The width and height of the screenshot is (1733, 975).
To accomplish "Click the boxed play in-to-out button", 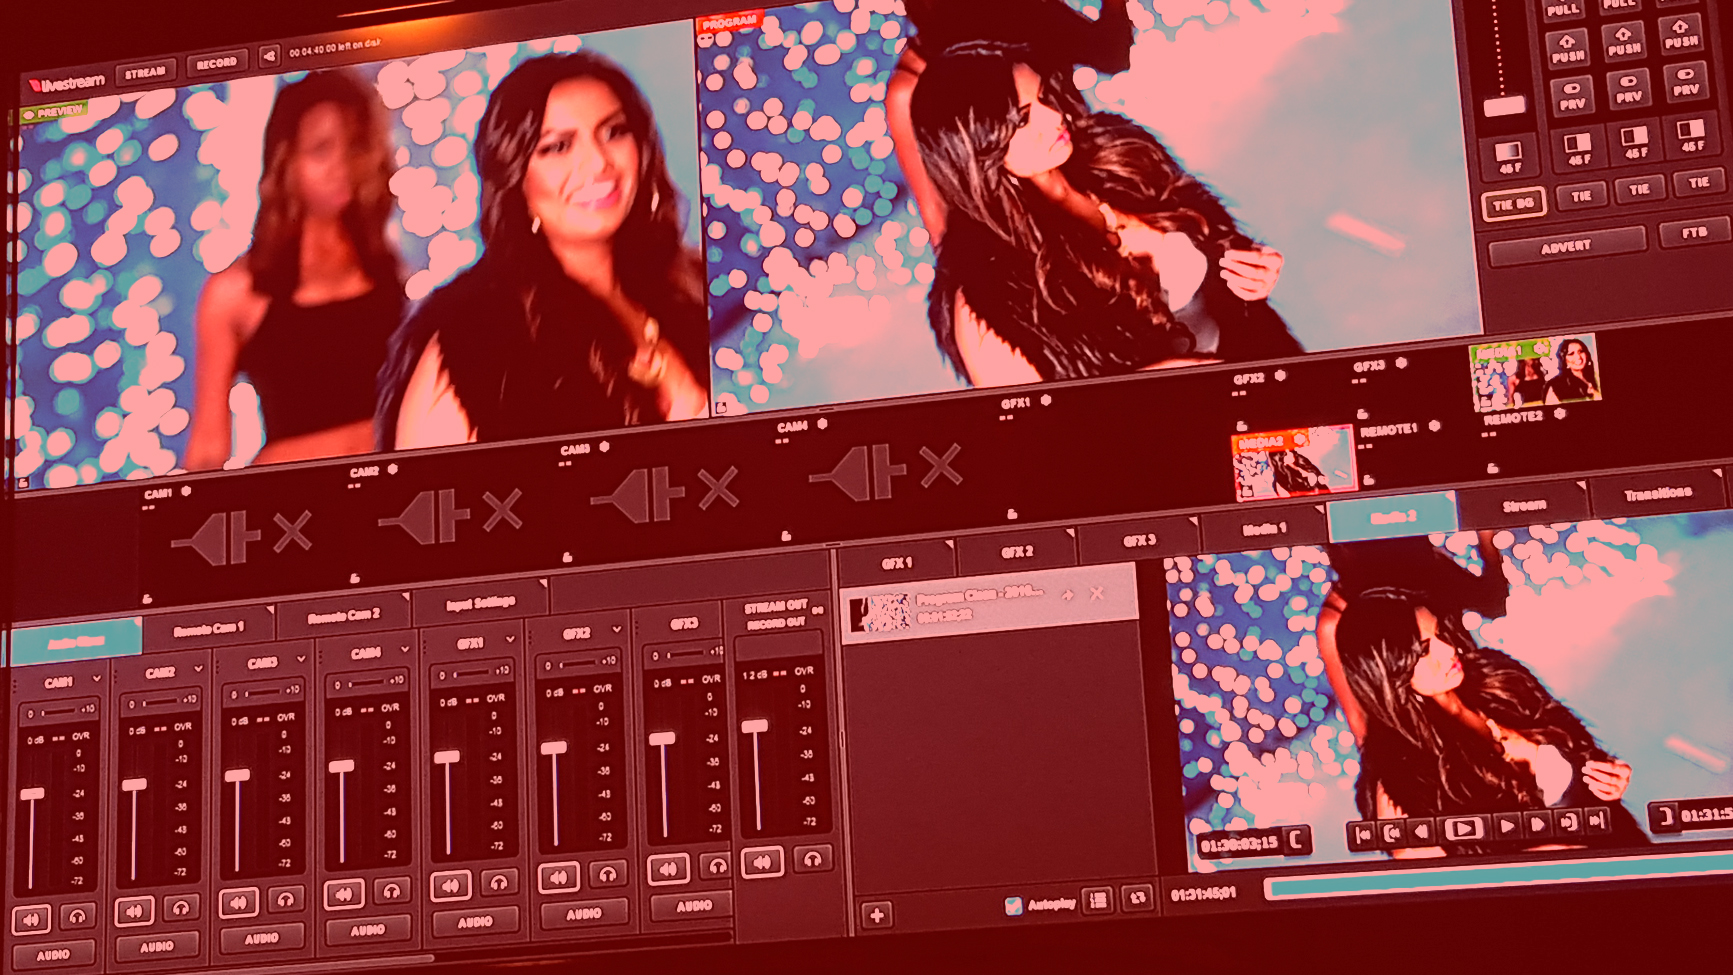I will 1464,828.
